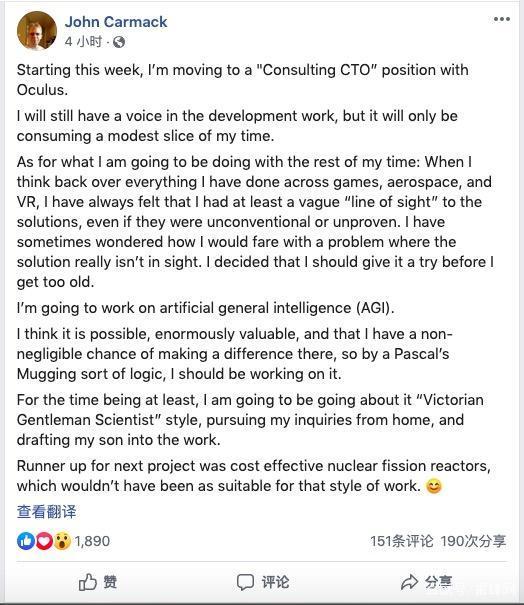
Task: Open the three-dot post options menu
Action: click(502, 19)
